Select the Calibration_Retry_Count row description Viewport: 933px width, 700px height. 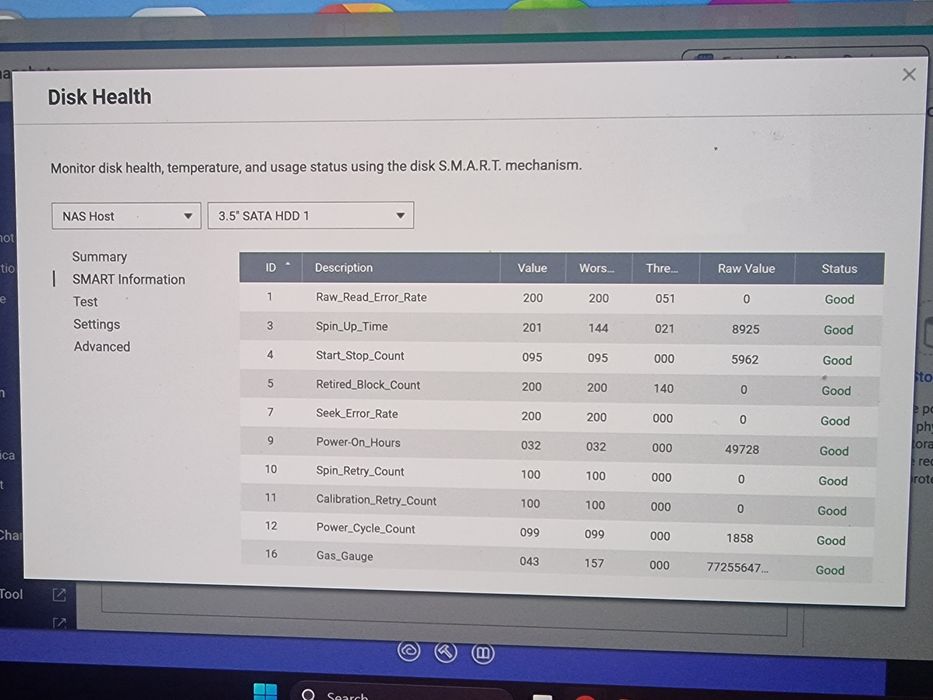(x=376, y=500)
